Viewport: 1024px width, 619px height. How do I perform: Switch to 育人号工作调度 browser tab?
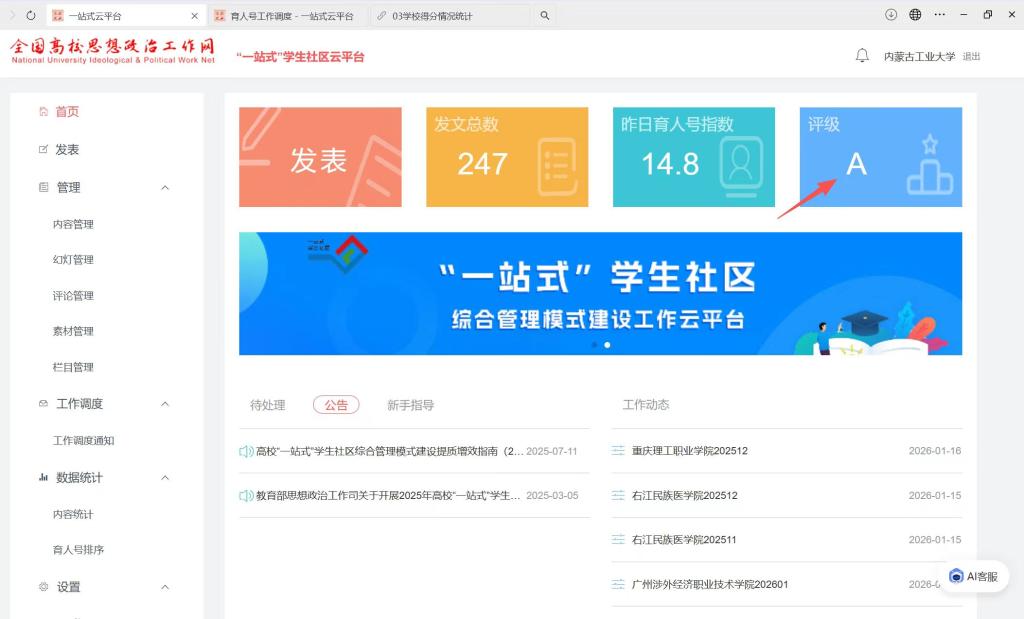point(285,16)
